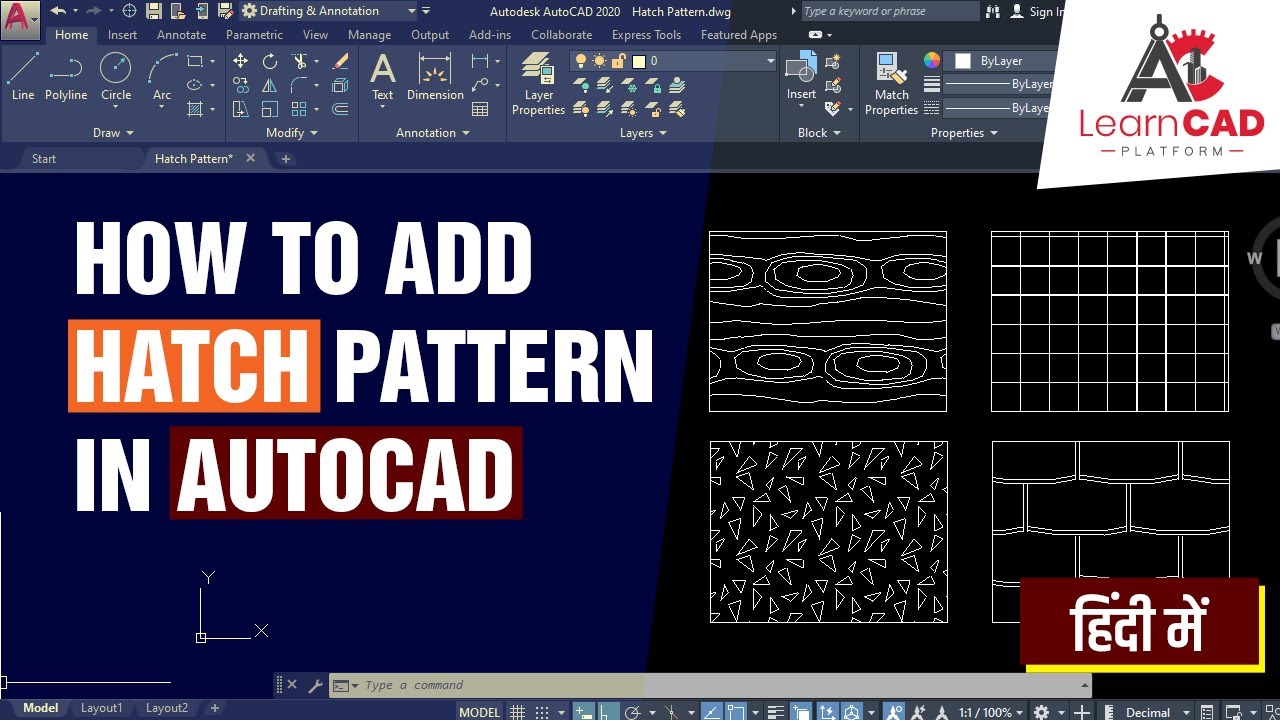Click the Fillet tool icon

coord(299,85)
